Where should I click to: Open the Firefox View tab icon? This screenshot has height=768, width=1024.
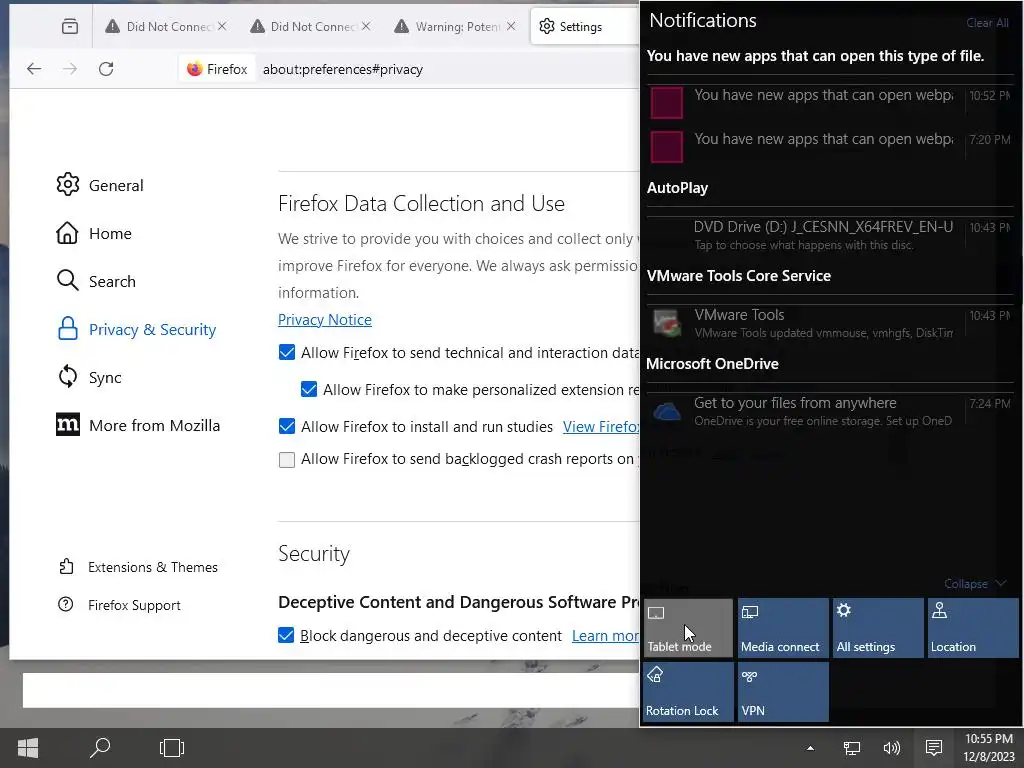click(69, 26)
